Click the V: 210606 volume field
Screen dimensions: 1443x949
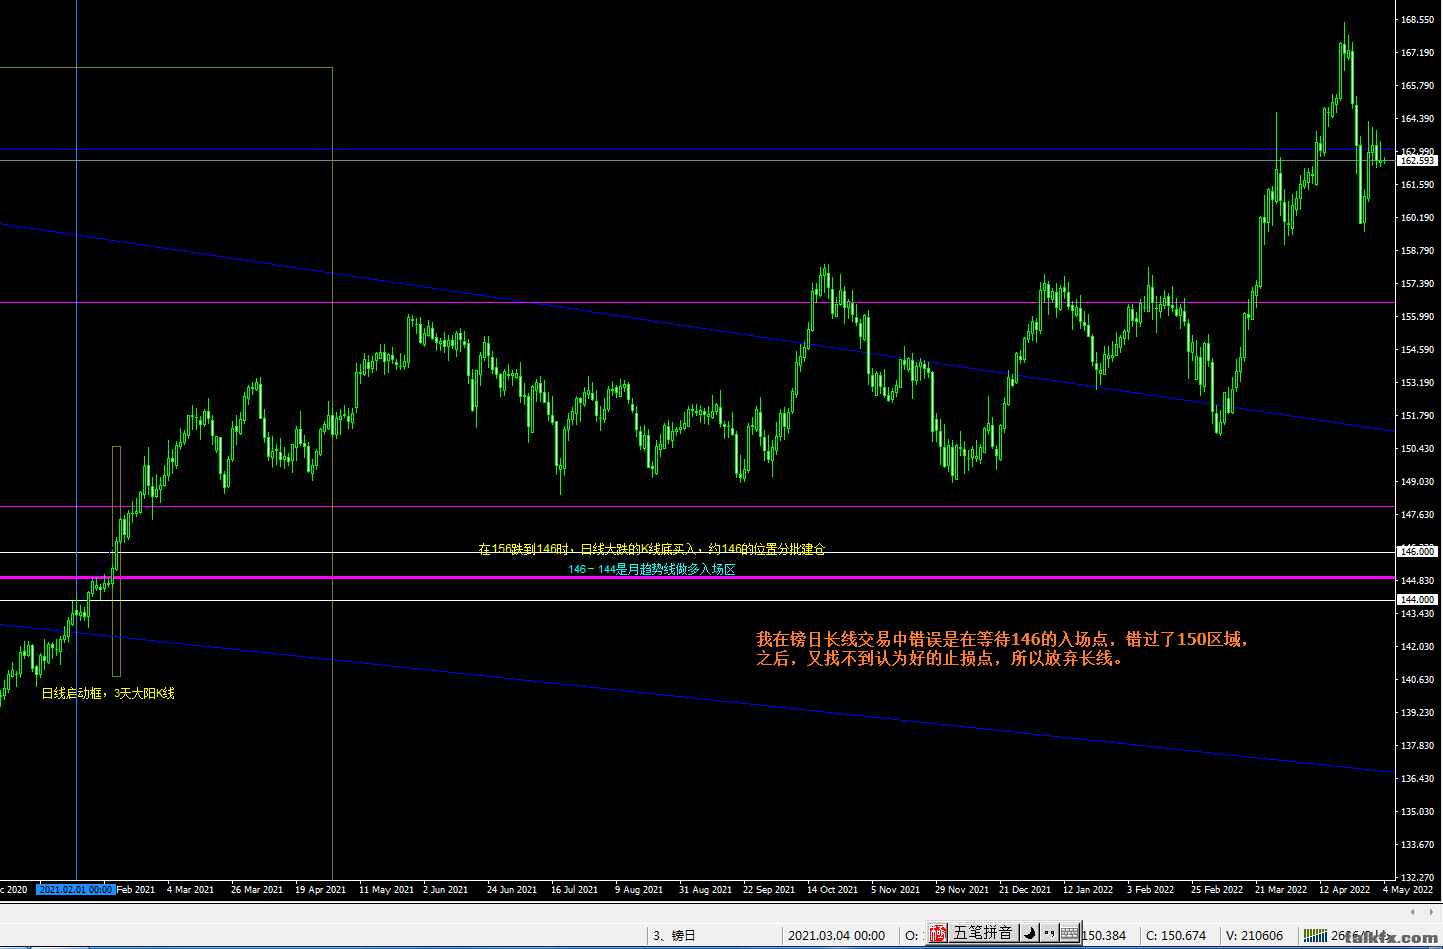(1254, 936)
